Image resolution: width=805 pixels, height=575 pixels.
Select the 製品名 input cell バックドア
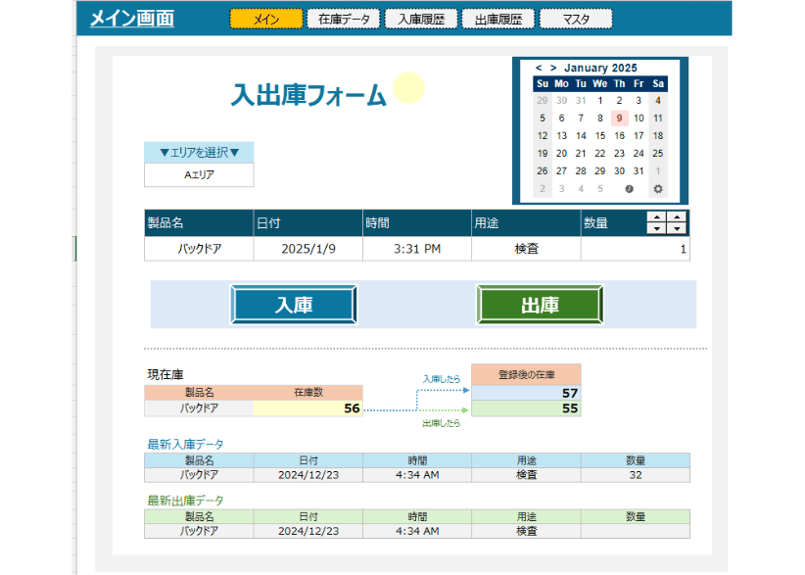[199, 249]
